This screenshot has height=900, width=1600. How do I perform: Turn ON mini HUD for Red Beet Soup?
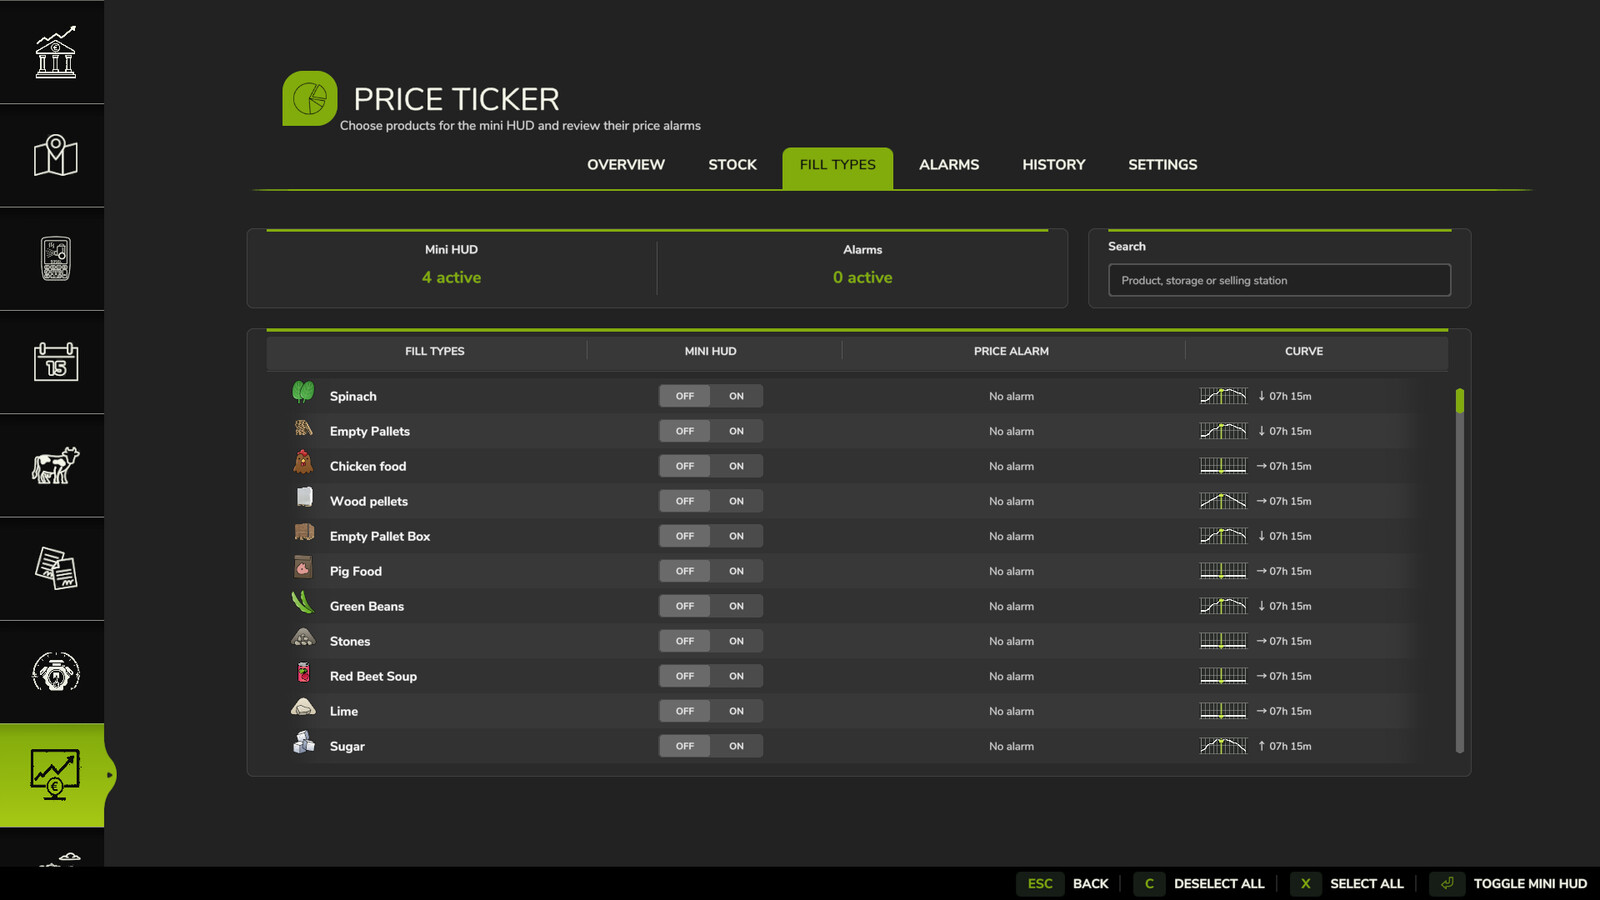click(x=737, y=676)
